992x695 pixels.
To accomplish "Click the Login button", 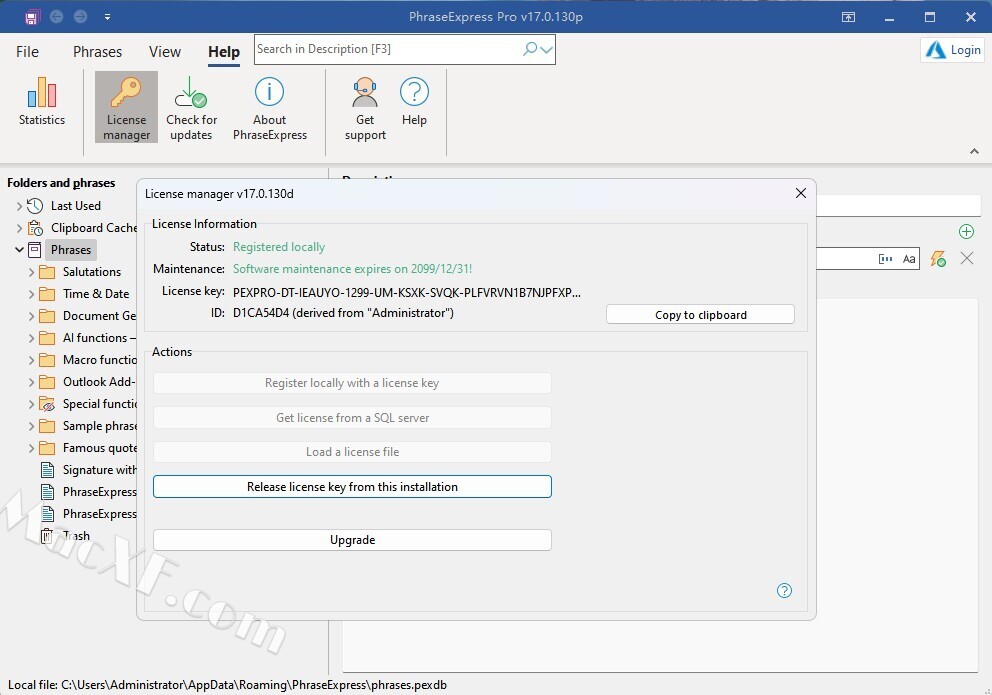I will pos(953,50).
